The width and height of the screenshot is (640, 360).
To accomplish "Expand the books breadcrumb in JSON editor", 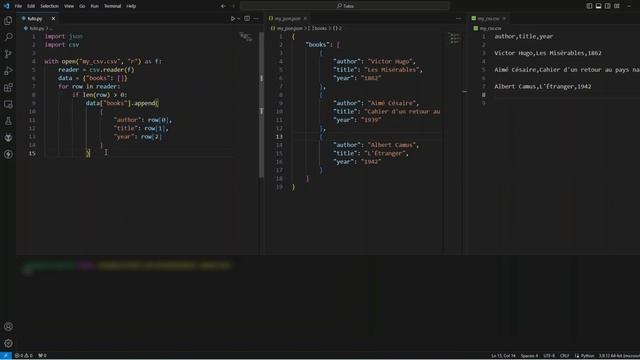I will pos(320,29).
